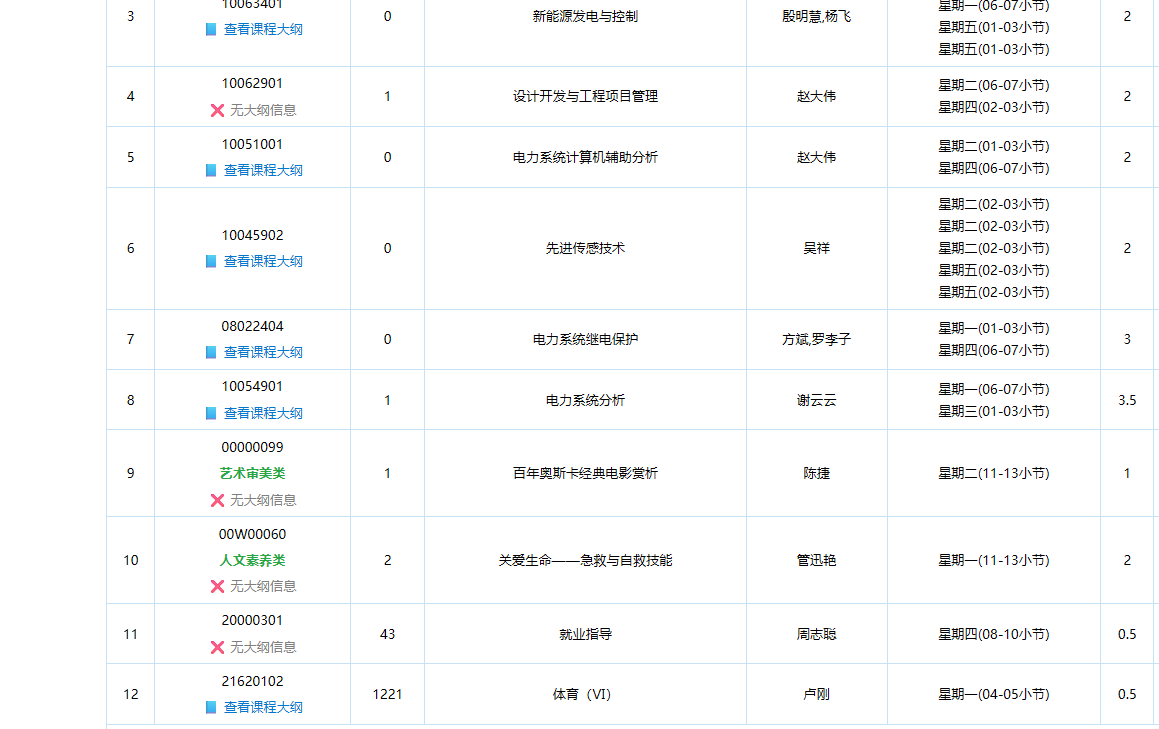Click the red X icon for 关爱生命——急救与自救技能

216,586
